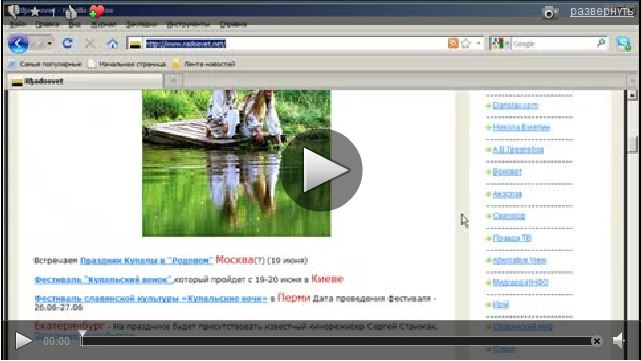This screenshot has height=361, width=641.
Task: Open the address bar dropdown arrow
Action: 478,43
